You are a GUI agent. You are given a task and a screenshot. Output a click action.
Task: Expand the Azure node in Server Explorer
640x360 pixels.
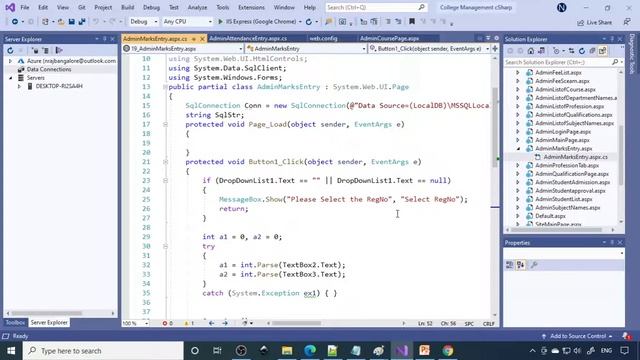coord(10,61)
